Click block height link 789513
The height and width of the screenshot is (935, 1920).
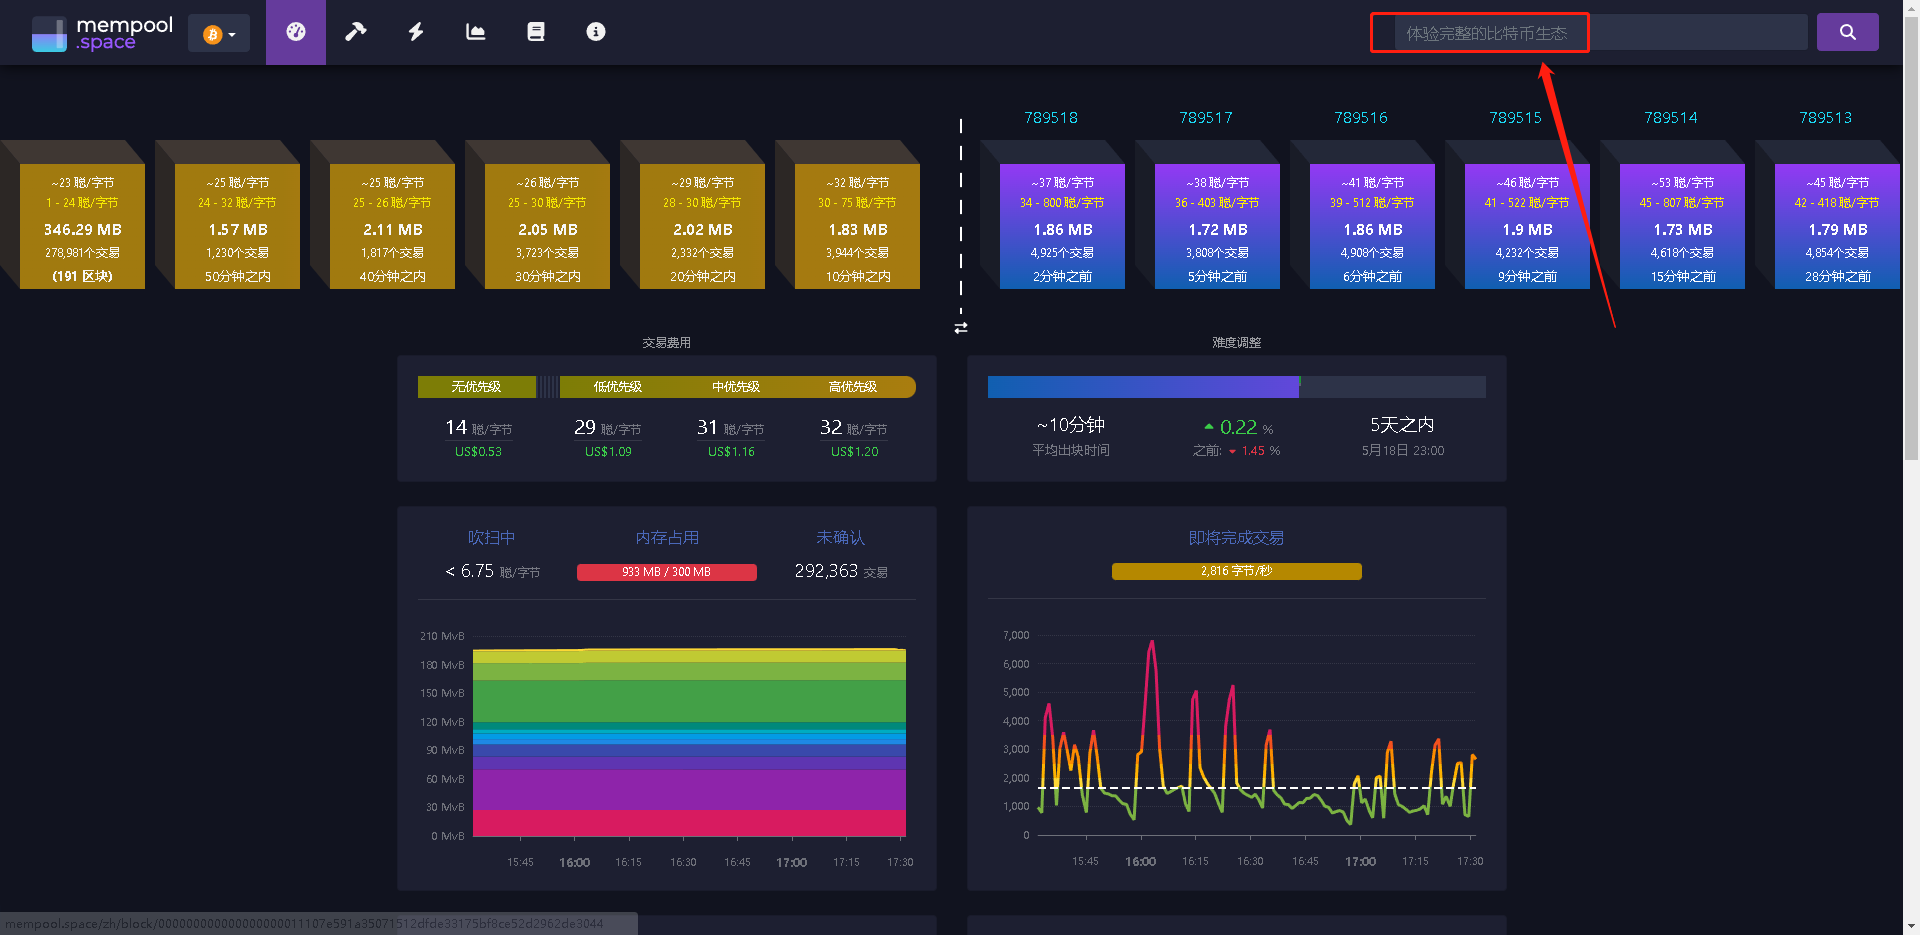1826,118
